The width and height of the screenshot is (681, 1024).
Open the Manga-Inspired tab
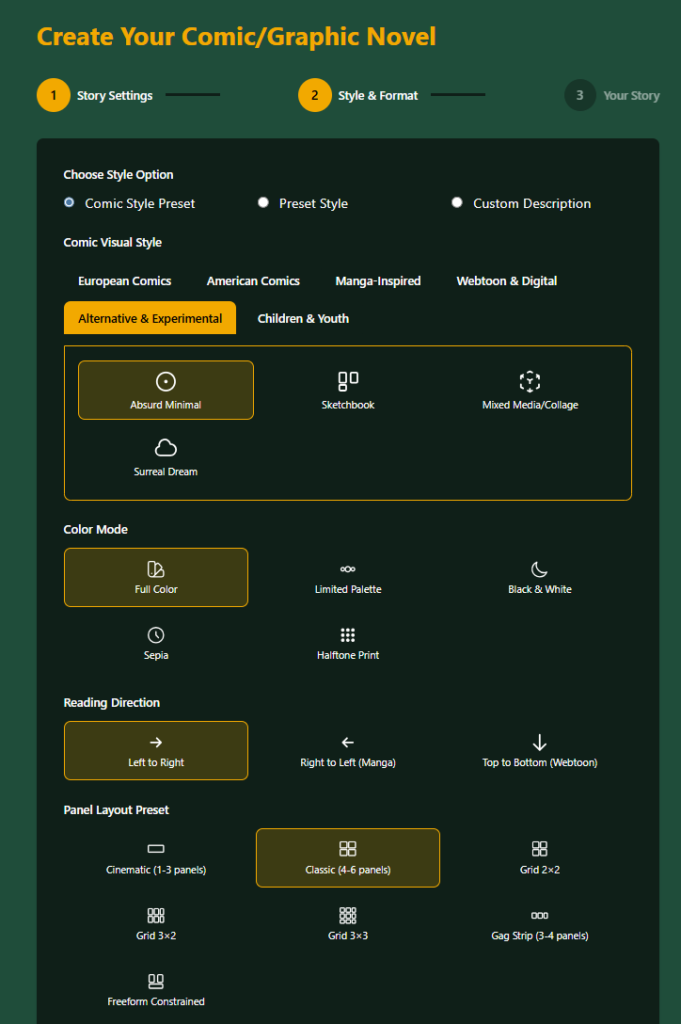[378, 281]
